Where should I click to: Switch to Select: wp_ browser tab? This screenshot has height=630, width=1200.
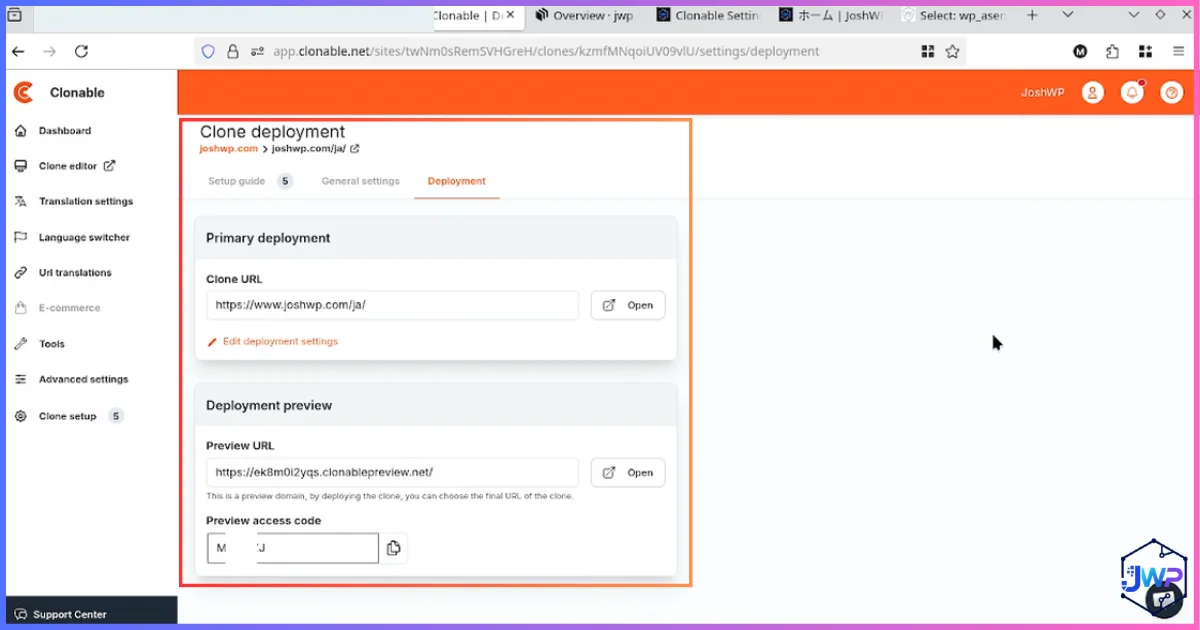953,15
